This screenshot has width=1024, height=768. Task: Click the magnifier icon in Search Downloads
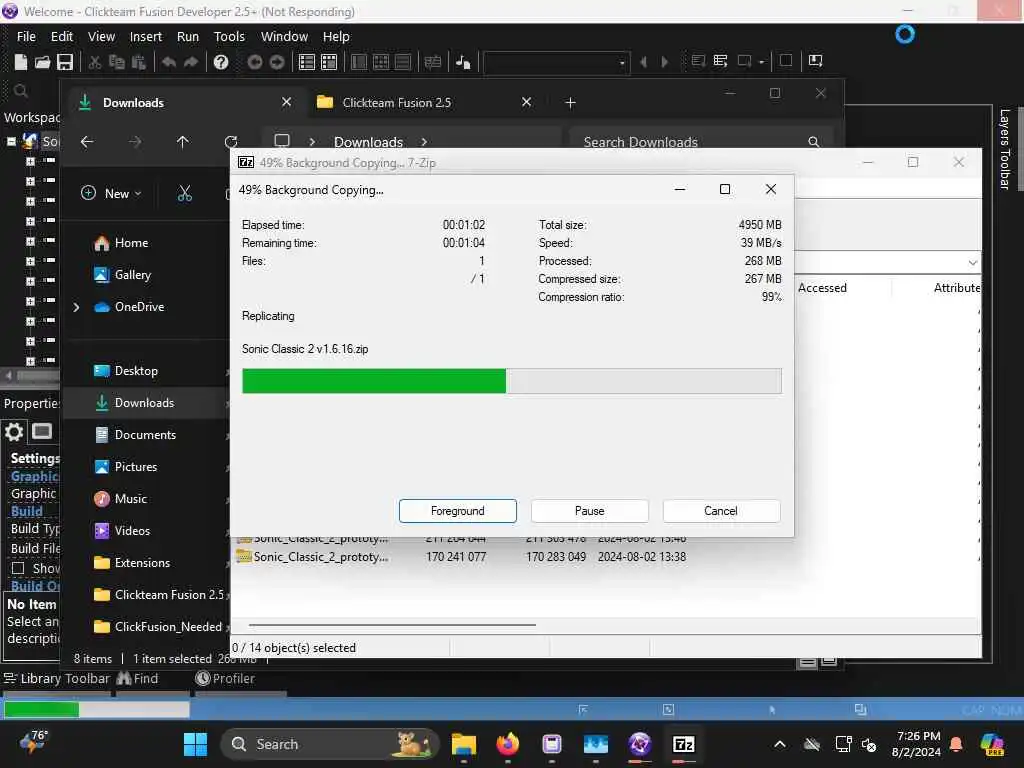pos(813,142)
